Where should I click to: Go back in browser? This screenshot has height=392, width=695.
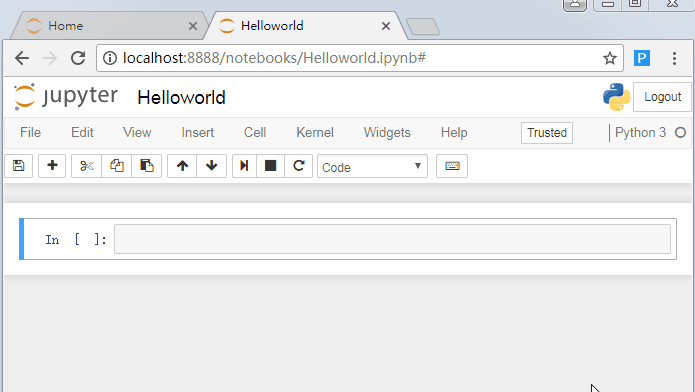point(22,58)
